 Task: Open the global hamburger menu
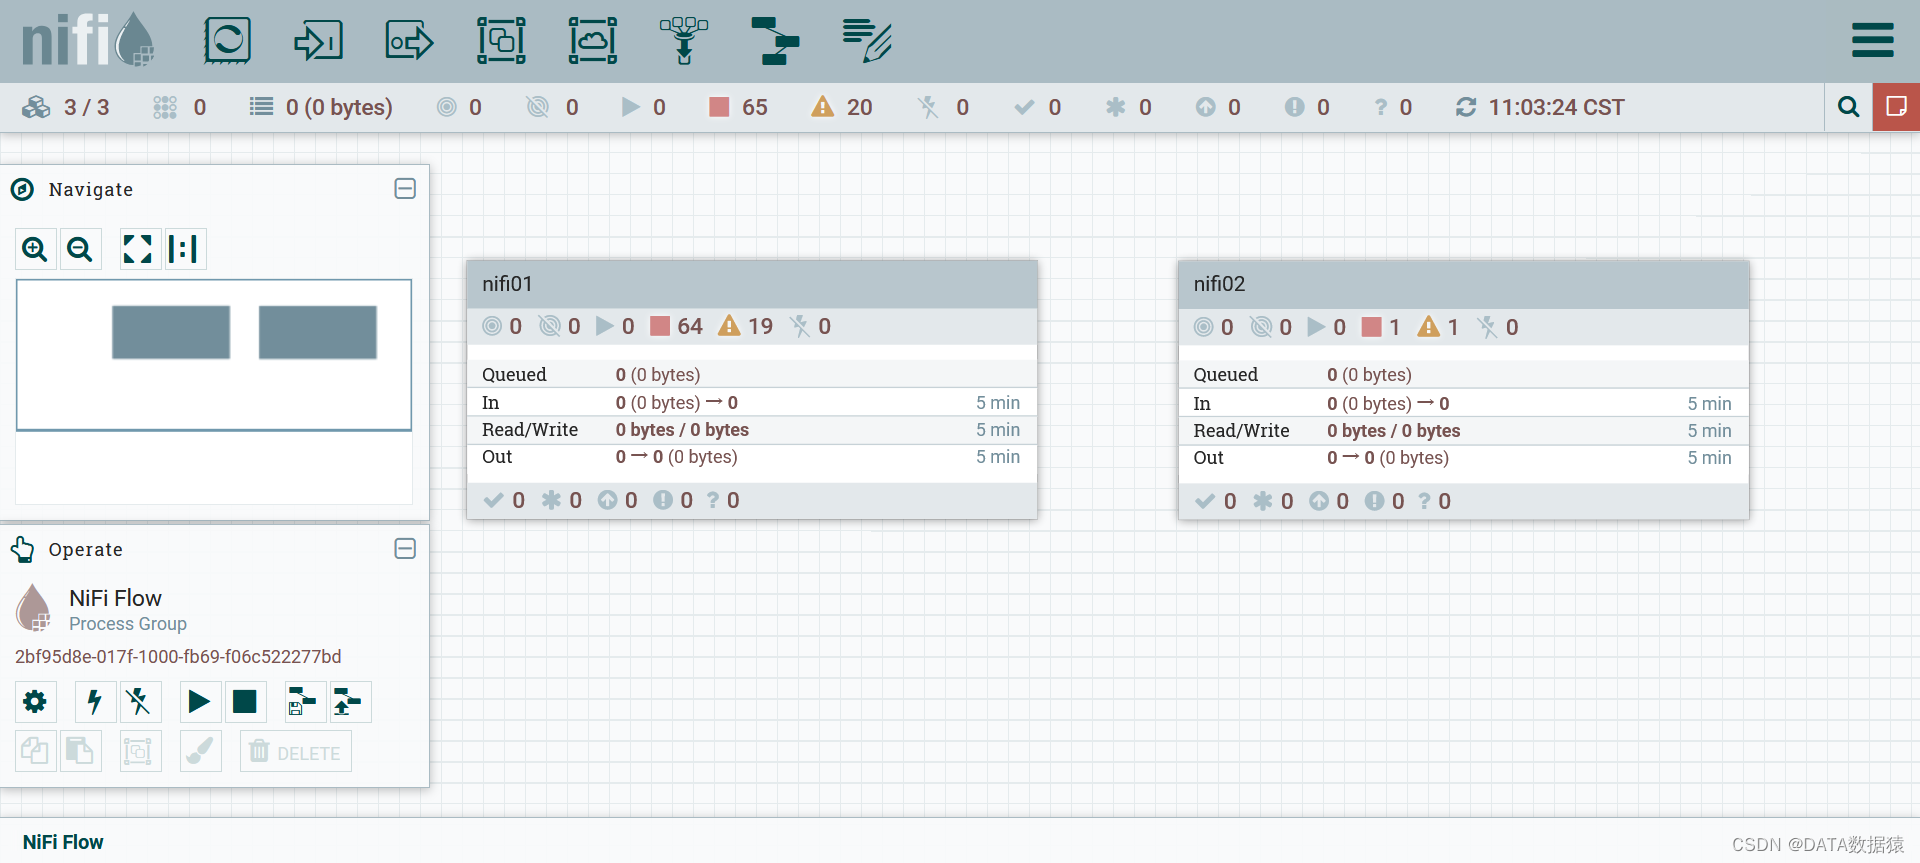point(1872,41)
